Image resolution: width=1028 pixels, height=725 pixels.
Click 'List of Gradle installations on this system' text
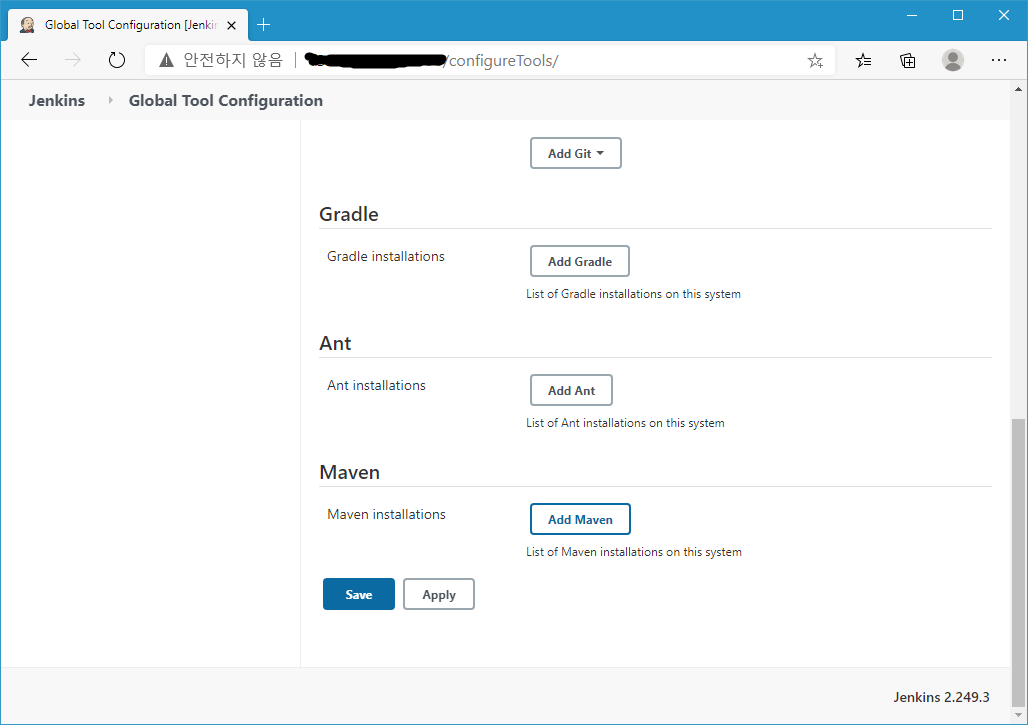(633, 294)
